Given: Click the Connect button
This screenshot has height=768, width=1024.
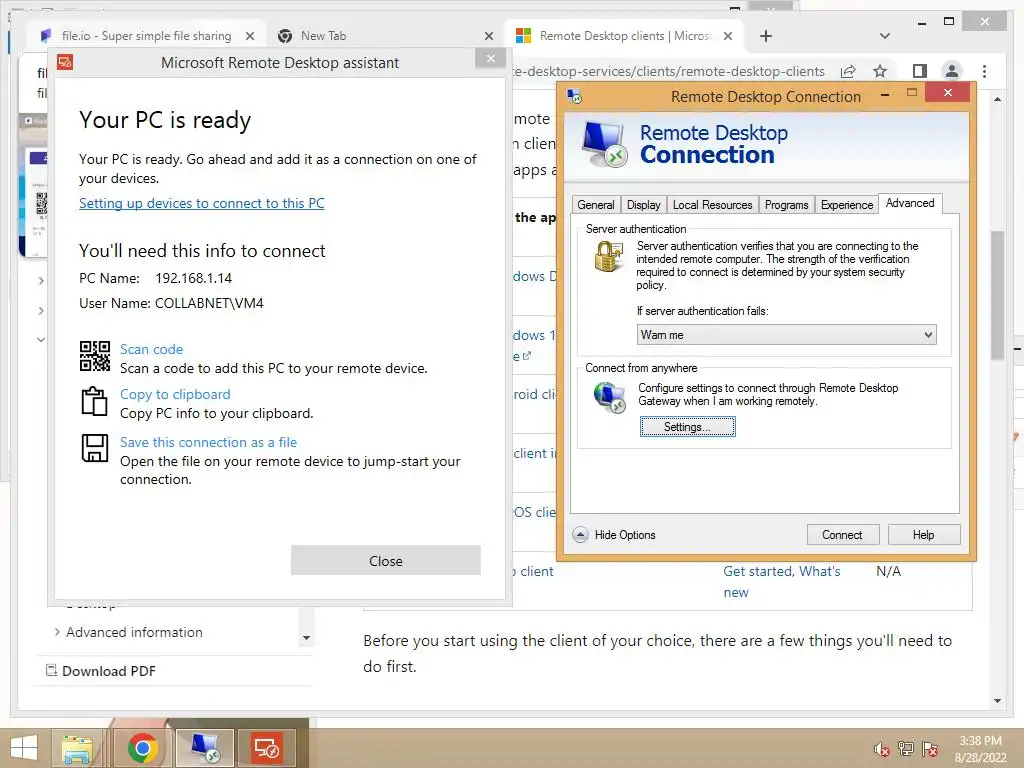Looking at the screenshot, I should click(842, 535).
